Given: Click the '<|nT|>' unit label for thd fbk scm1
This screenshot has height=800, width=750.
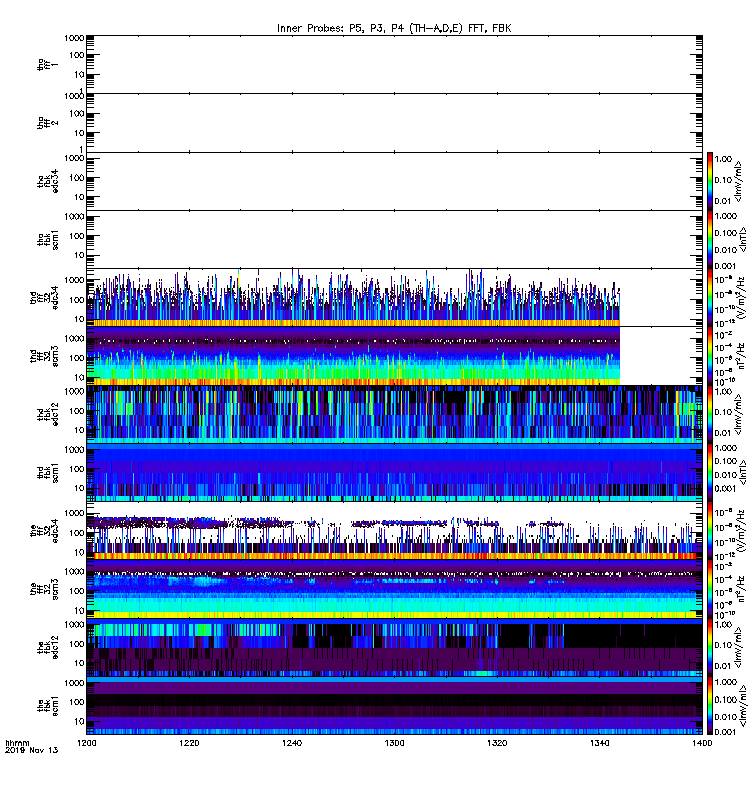Looking at the screenshot, I should click(x=741, y=472).
